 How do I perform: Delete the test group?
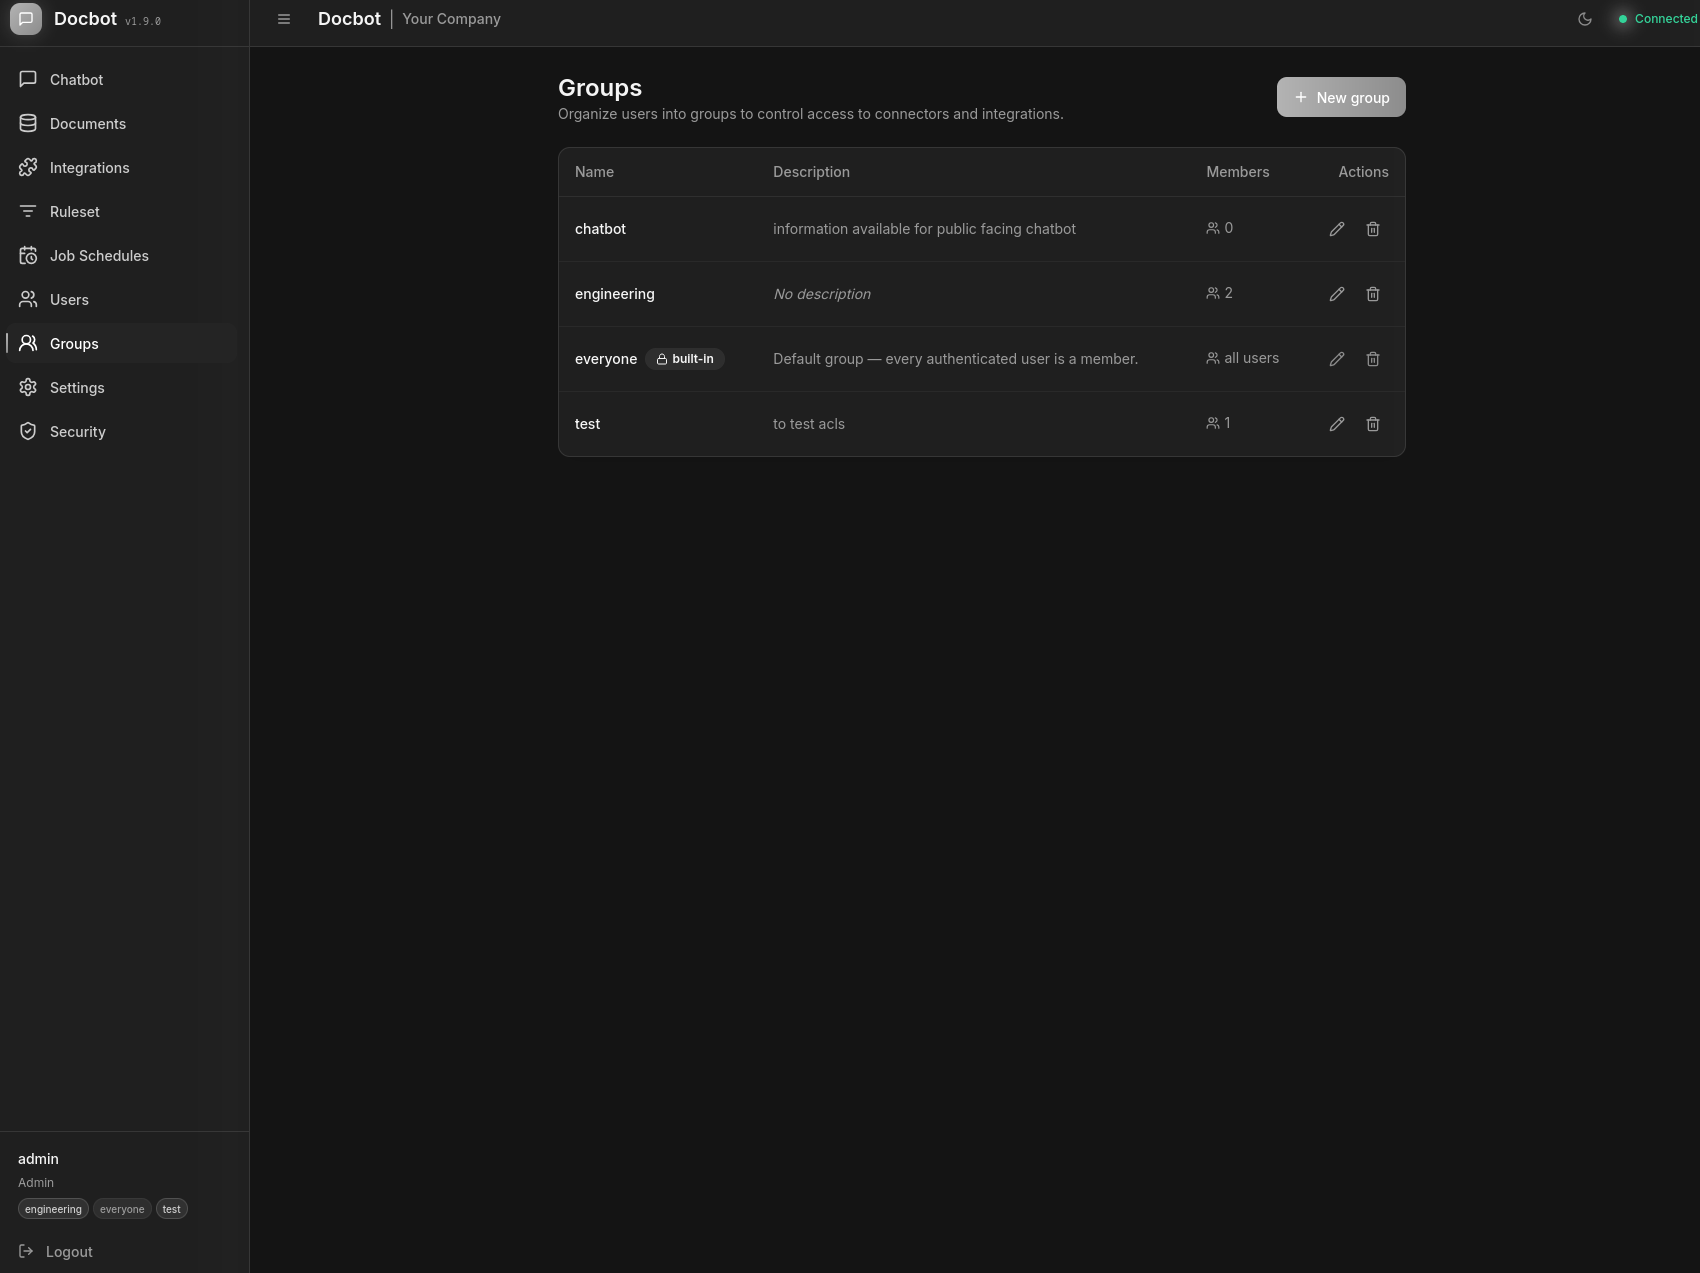1373,424
